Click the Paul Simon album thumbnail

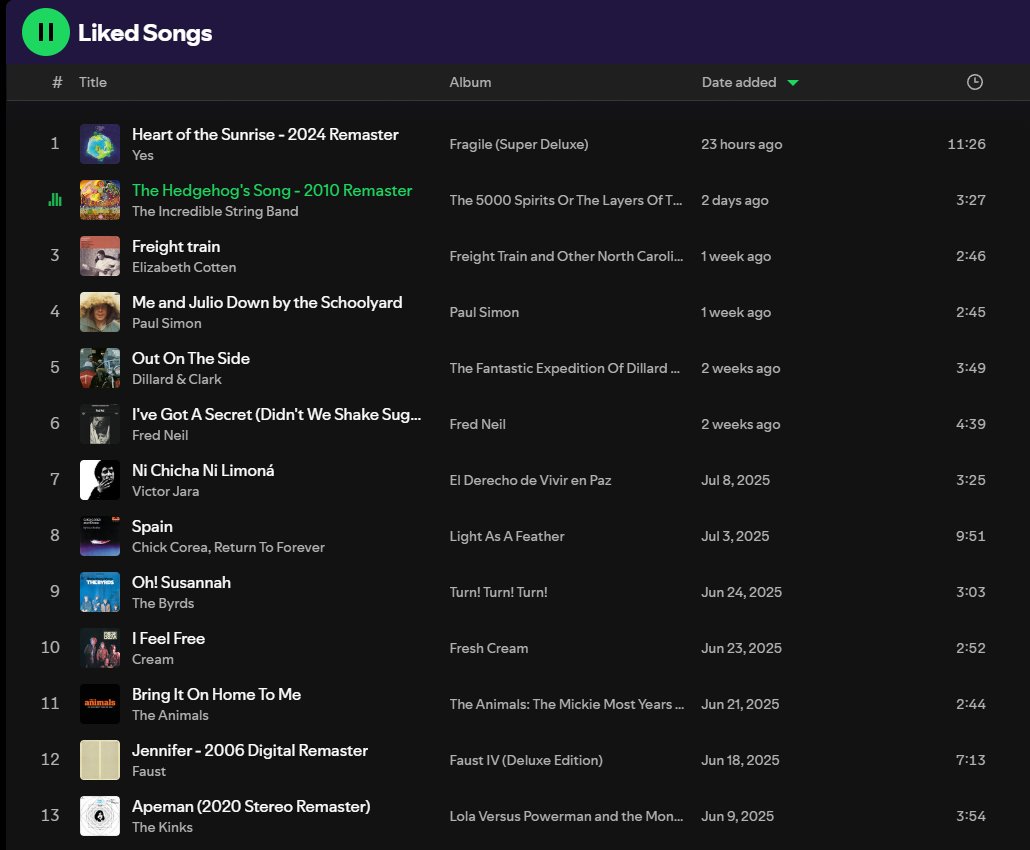coord(100,312)
